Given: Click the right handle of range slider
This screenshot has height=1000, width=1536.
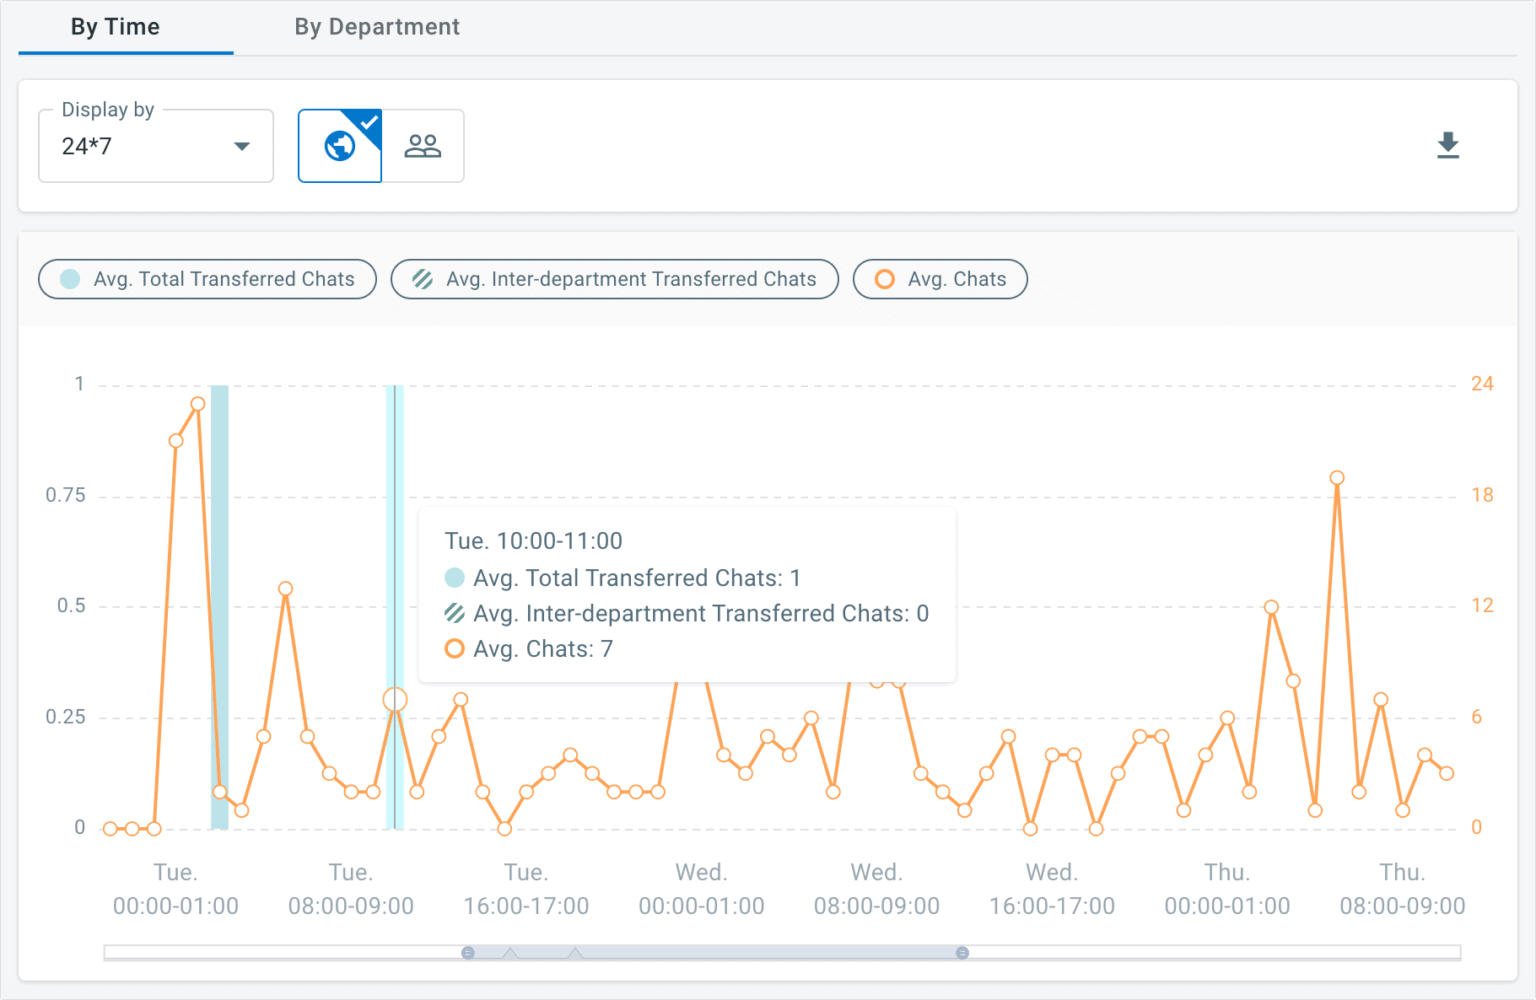Looking at the screenshot, I should pos(962,953).
